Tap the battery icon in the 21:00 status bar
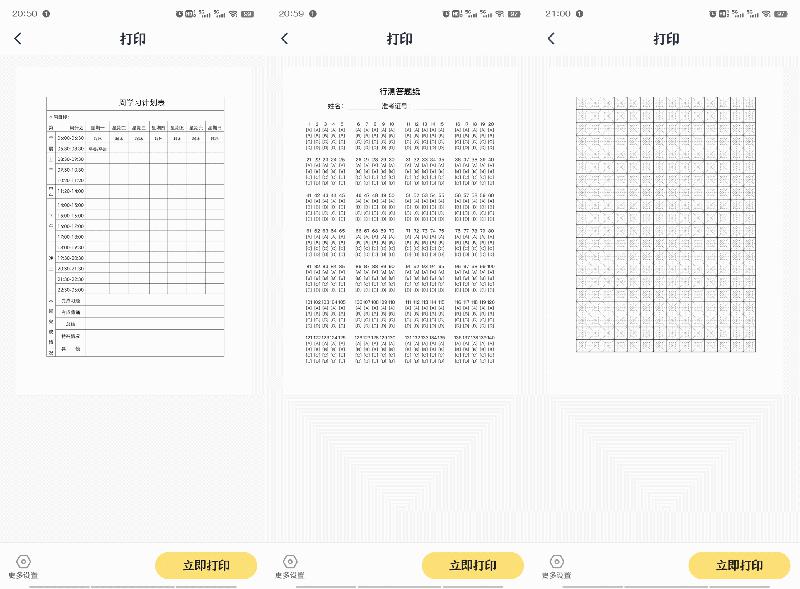Viewport: 800px width, 589px height. pyautogui.click(x=781, y=14)
